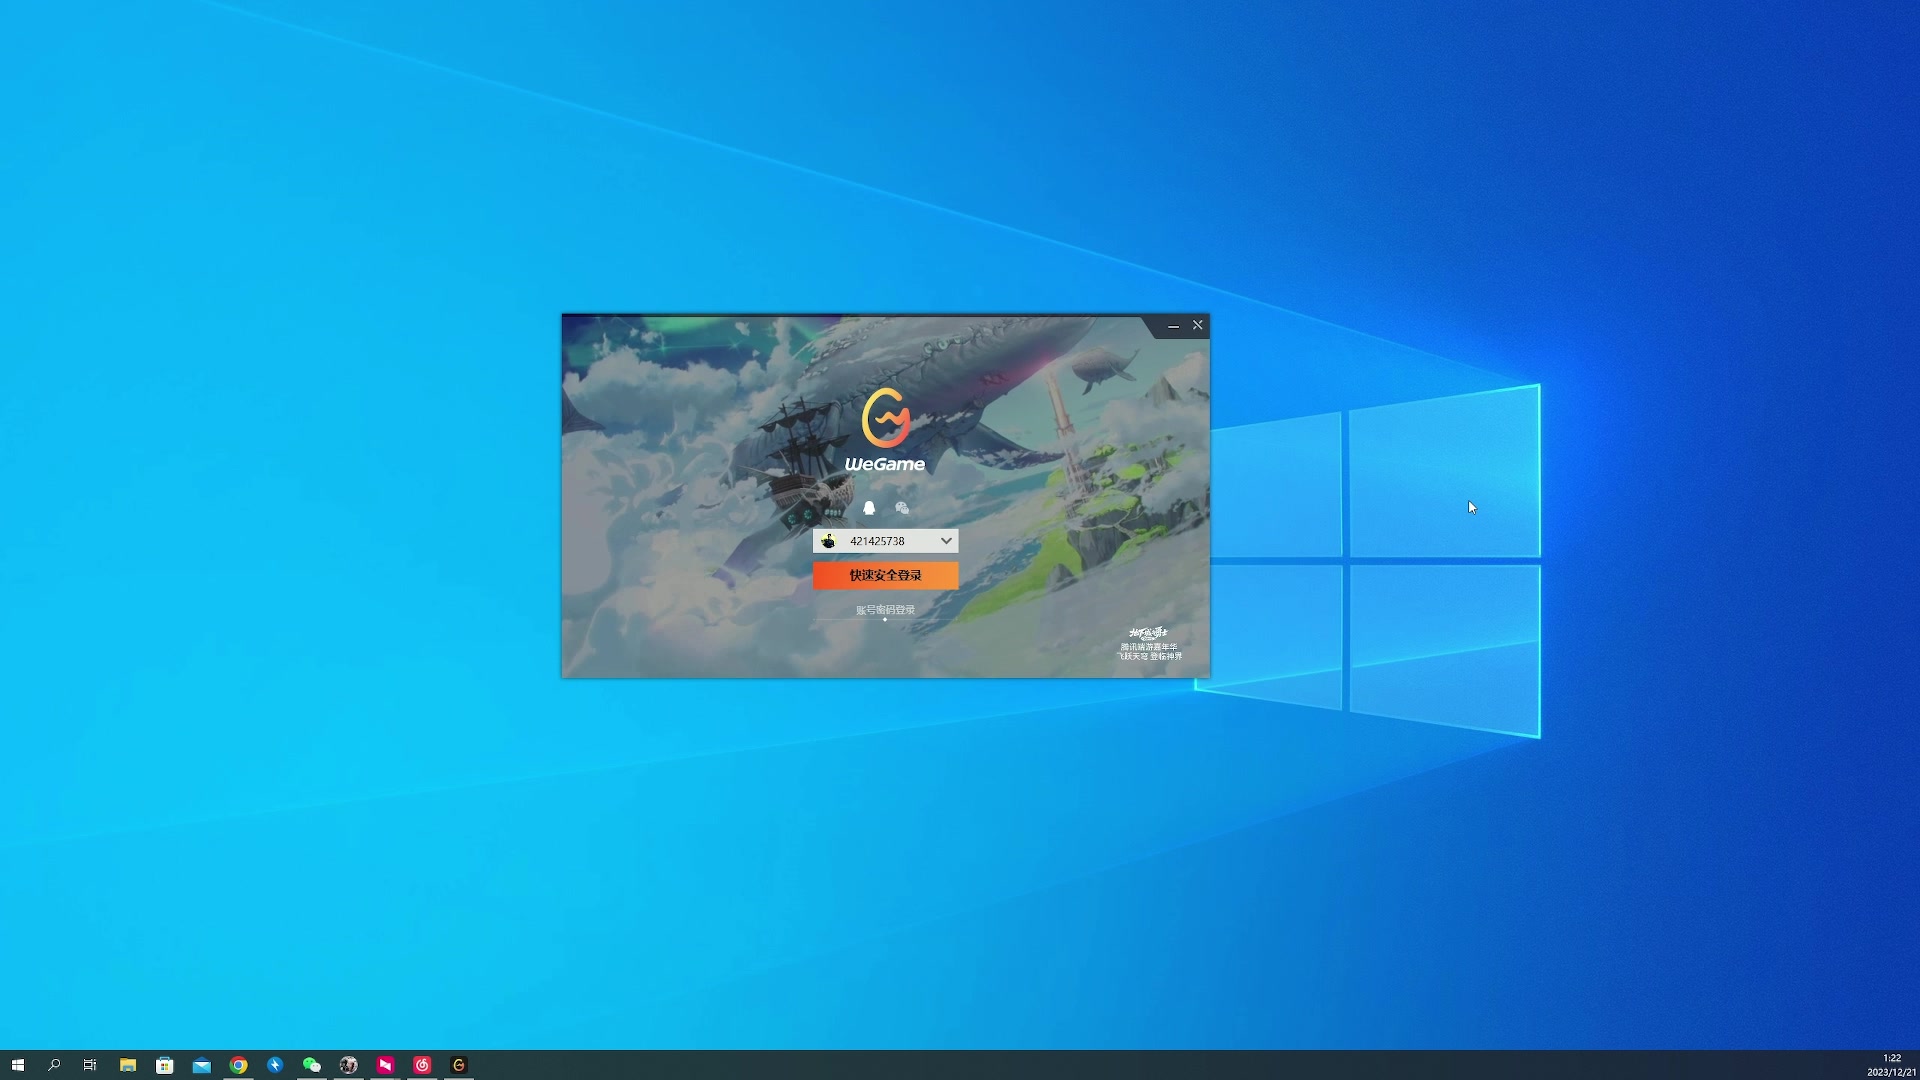The image size is (1920, 1080).
Task: Close the WeGame login window
Action: point(1197,326)
